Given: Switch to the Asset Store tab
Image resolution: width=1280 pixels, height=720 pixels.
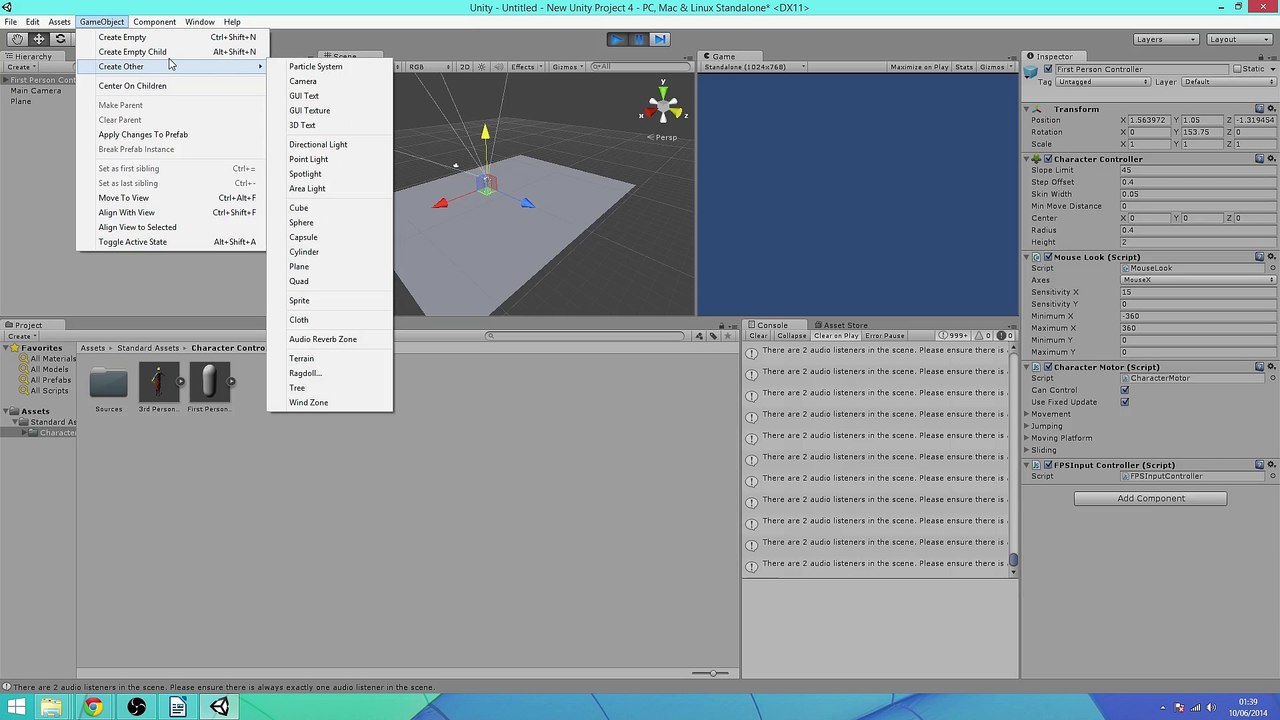Looking at the screenshot, I should [x=841, y=325].
